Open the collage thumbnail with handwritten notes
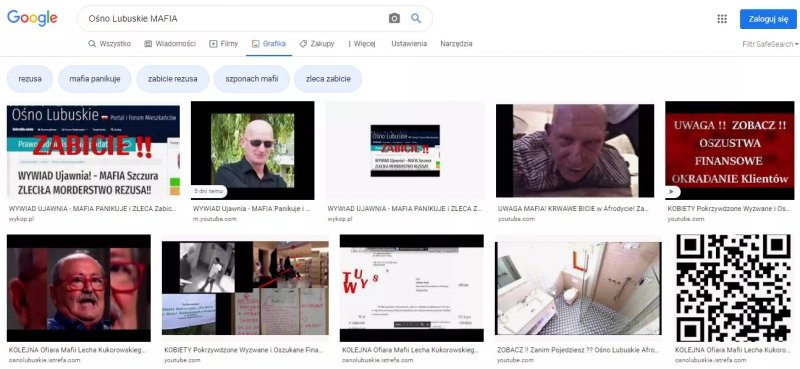The height and width of the screenshot is (369, 800). 245,288
